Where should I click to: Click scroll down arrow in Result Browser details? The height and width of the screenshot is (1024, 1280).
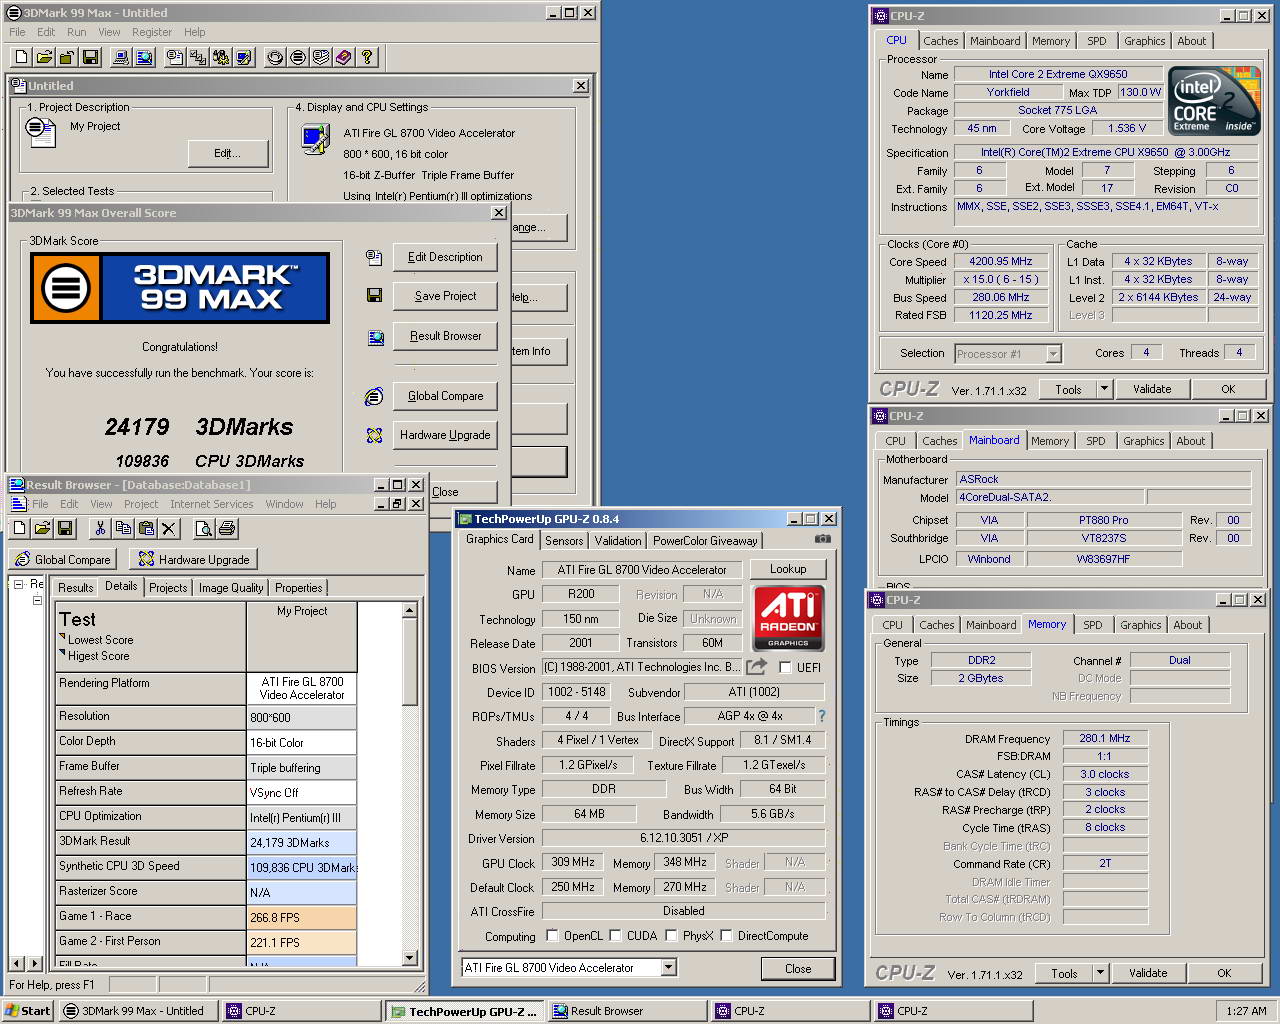[409, 958]
